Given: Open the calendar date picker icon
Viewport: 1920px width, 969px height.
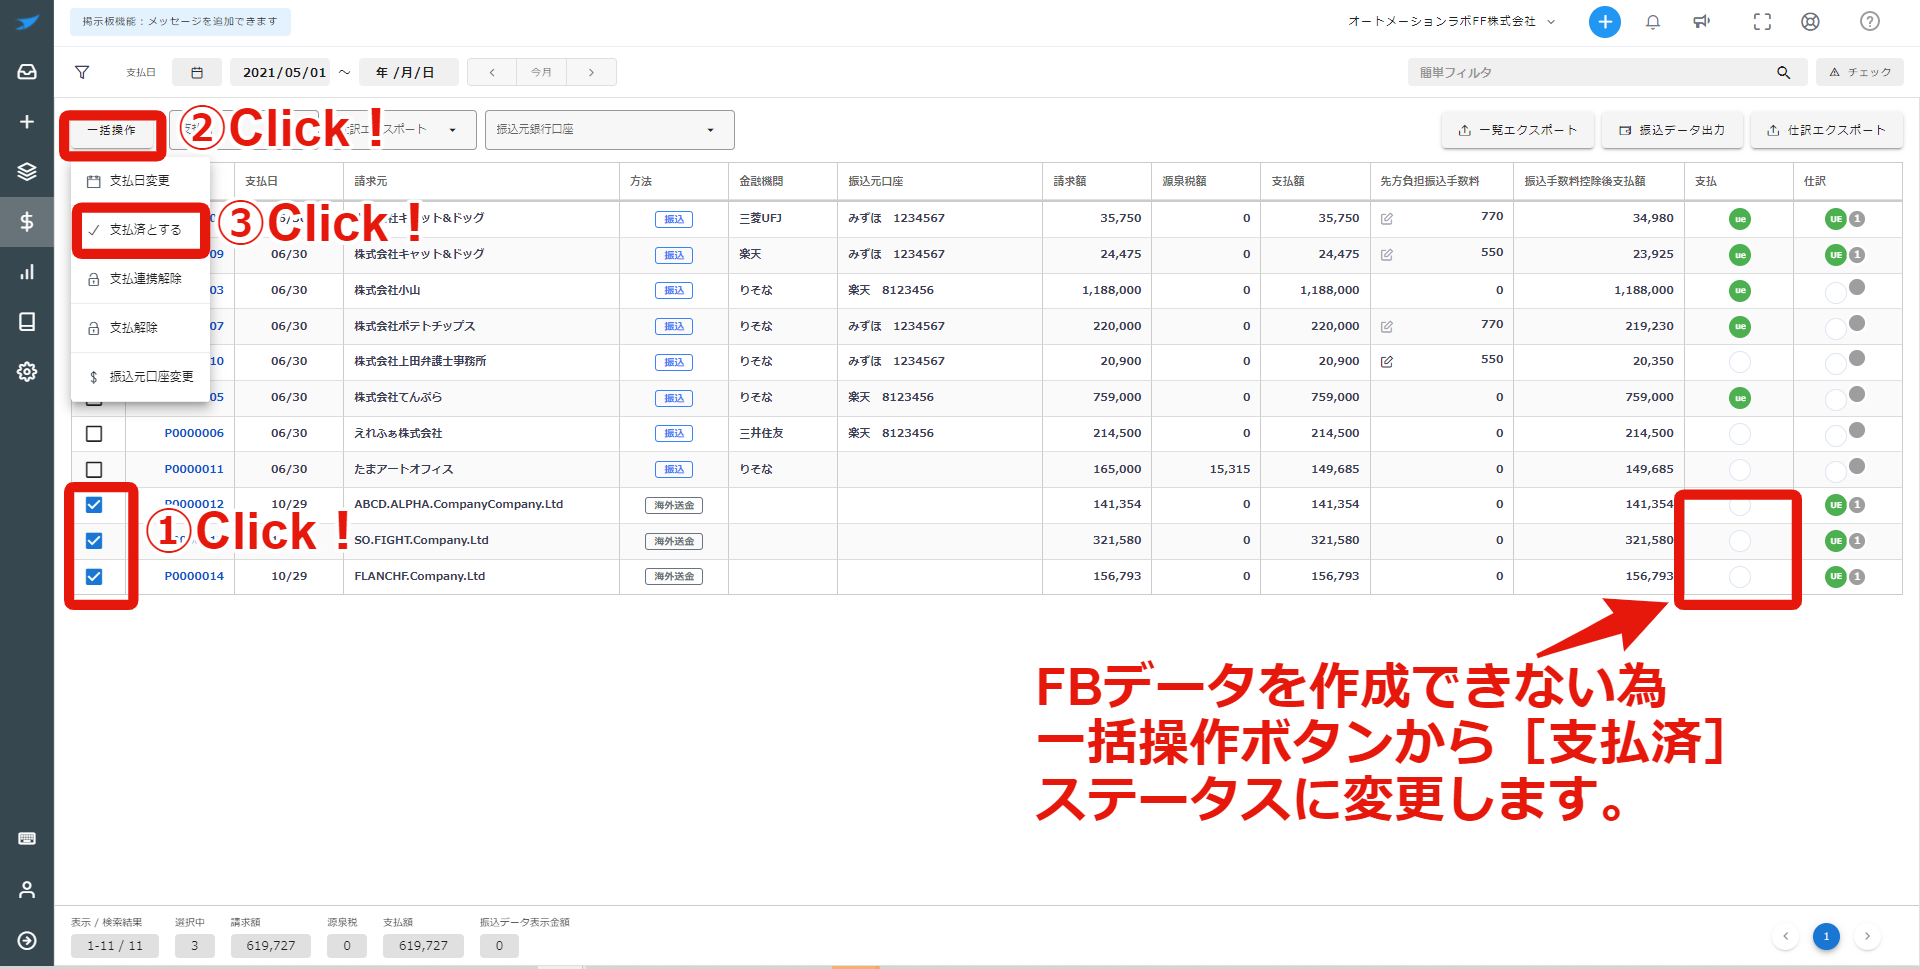Looking at the screenshot, I should coord(197,72).
